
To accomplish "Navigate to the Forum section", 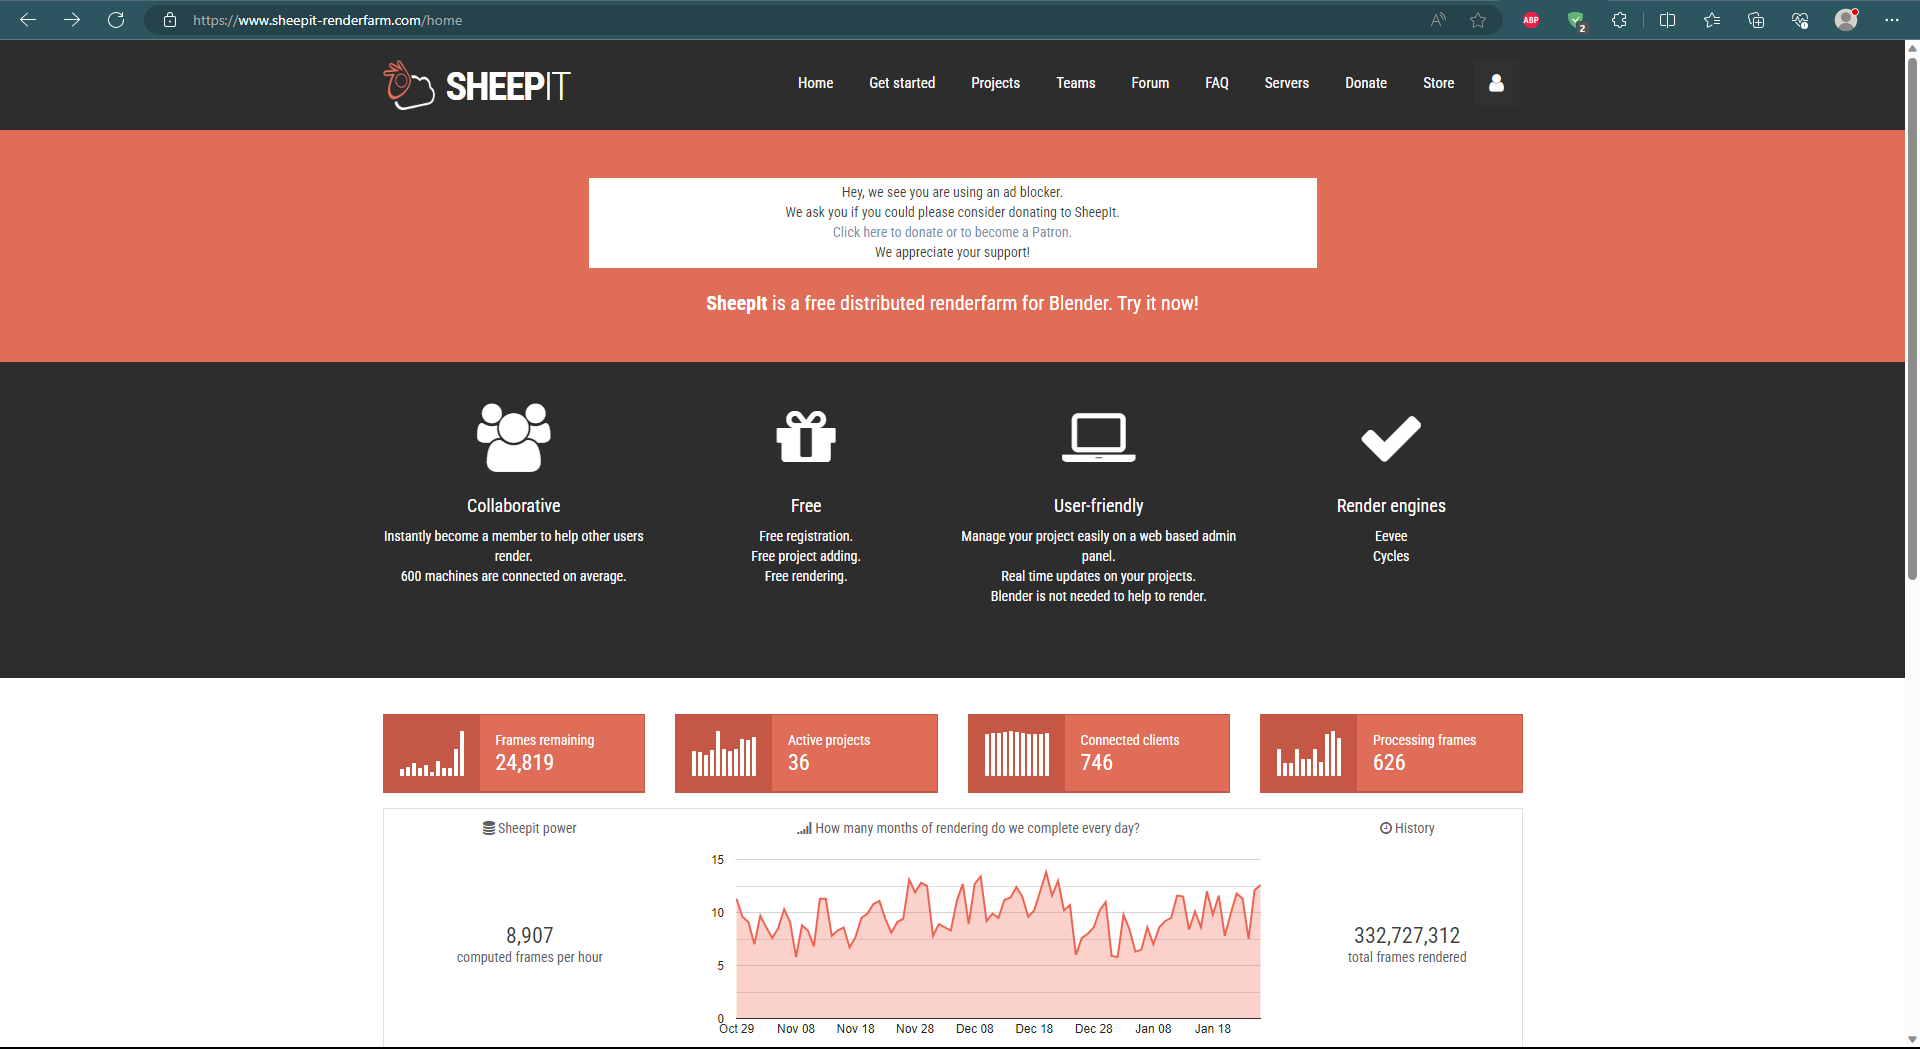I will click(1150, 83).
